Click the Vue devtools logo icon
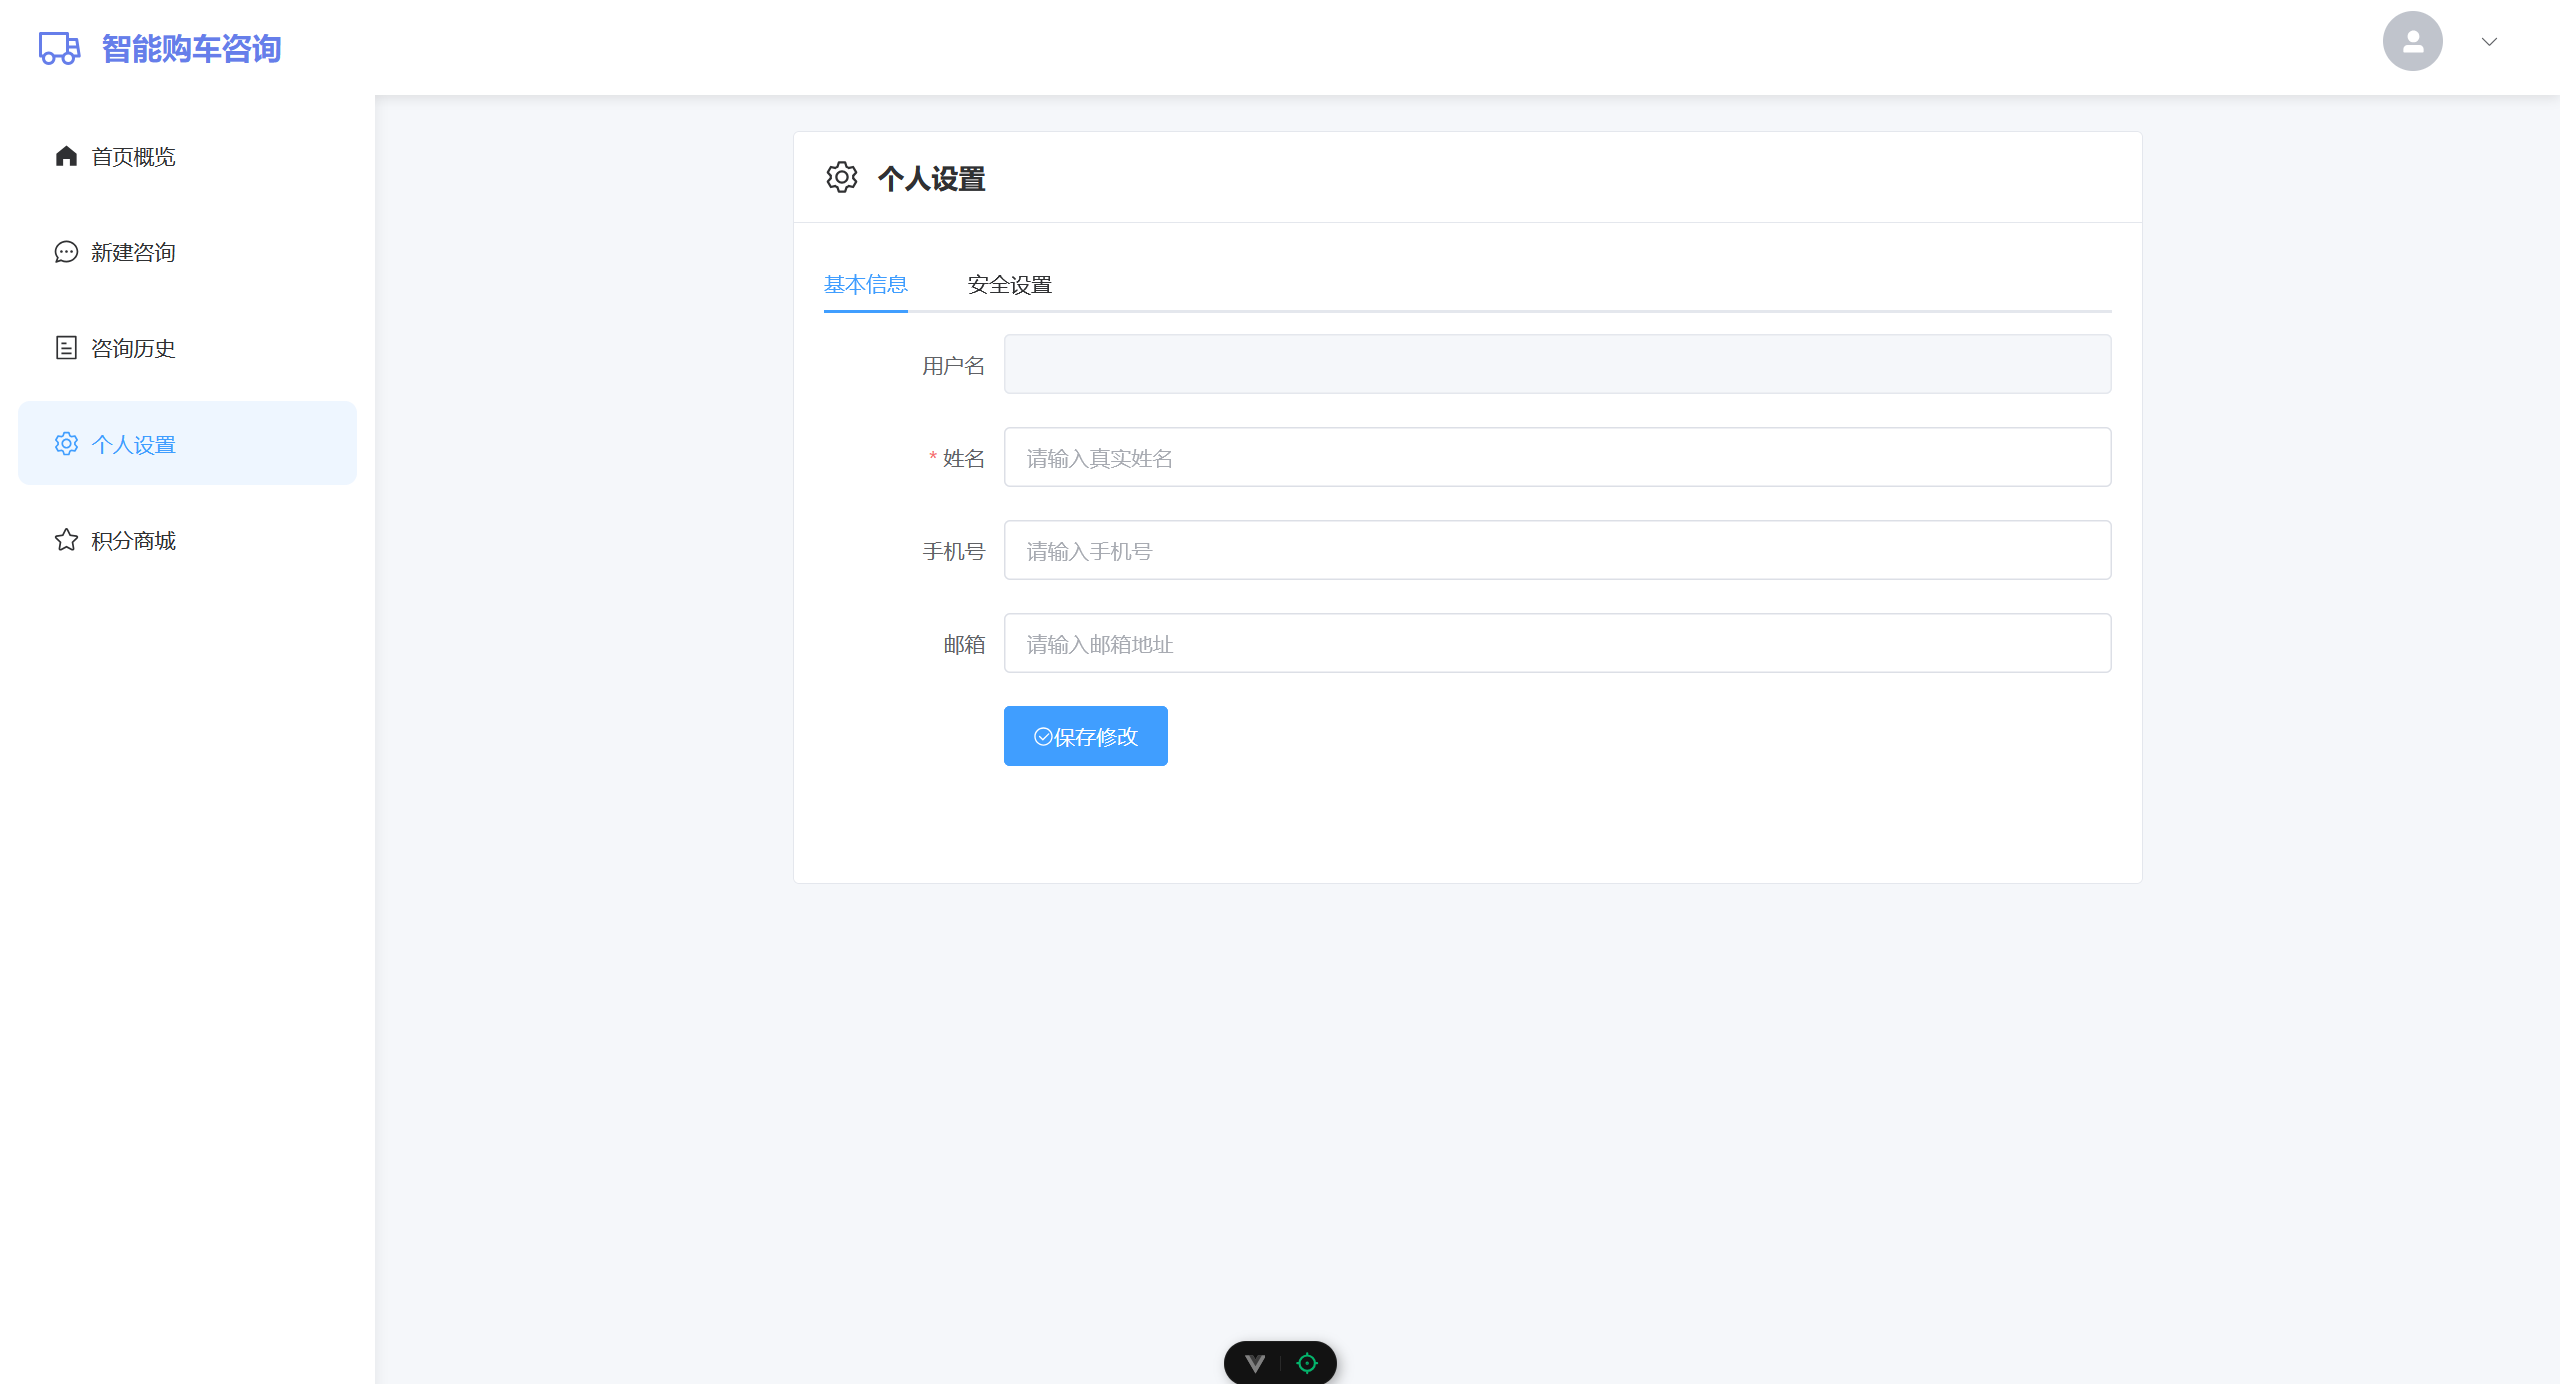Screen dimensions: 2560x1384 click(x=1255, y=1363)
